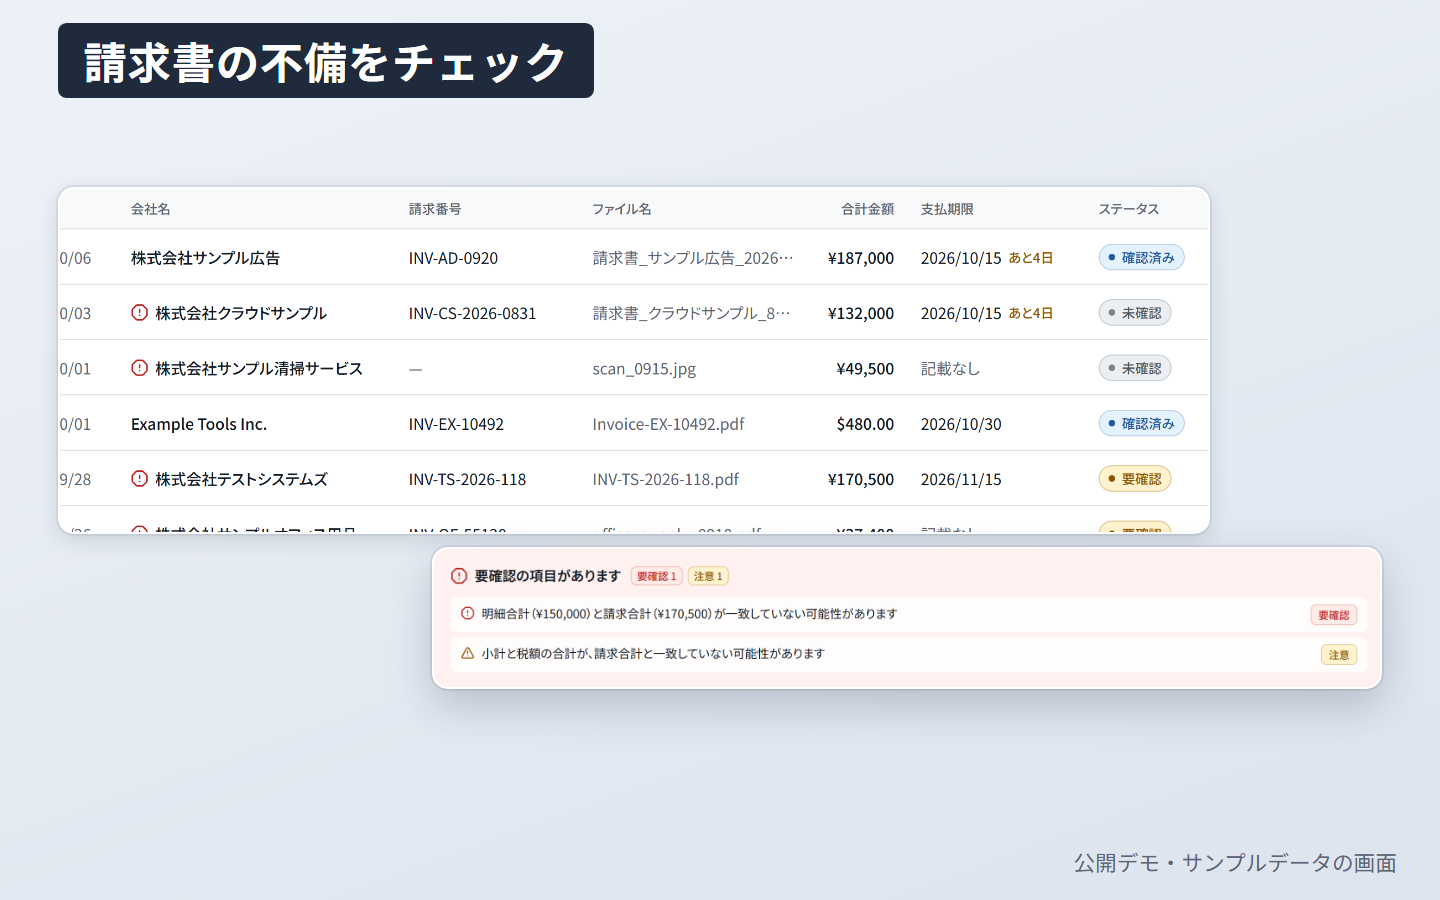Click 未確認 status for 株式会社サンプル清掃サービス
Screen dimensions: 1440x900
point(1135,368)
